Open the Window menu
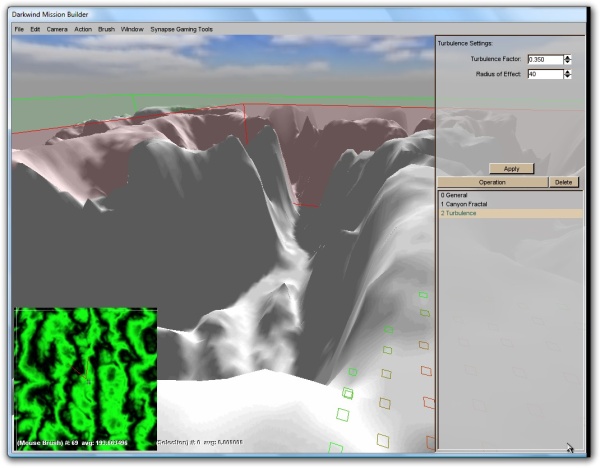600x468 pixels. tap(132, 29)
